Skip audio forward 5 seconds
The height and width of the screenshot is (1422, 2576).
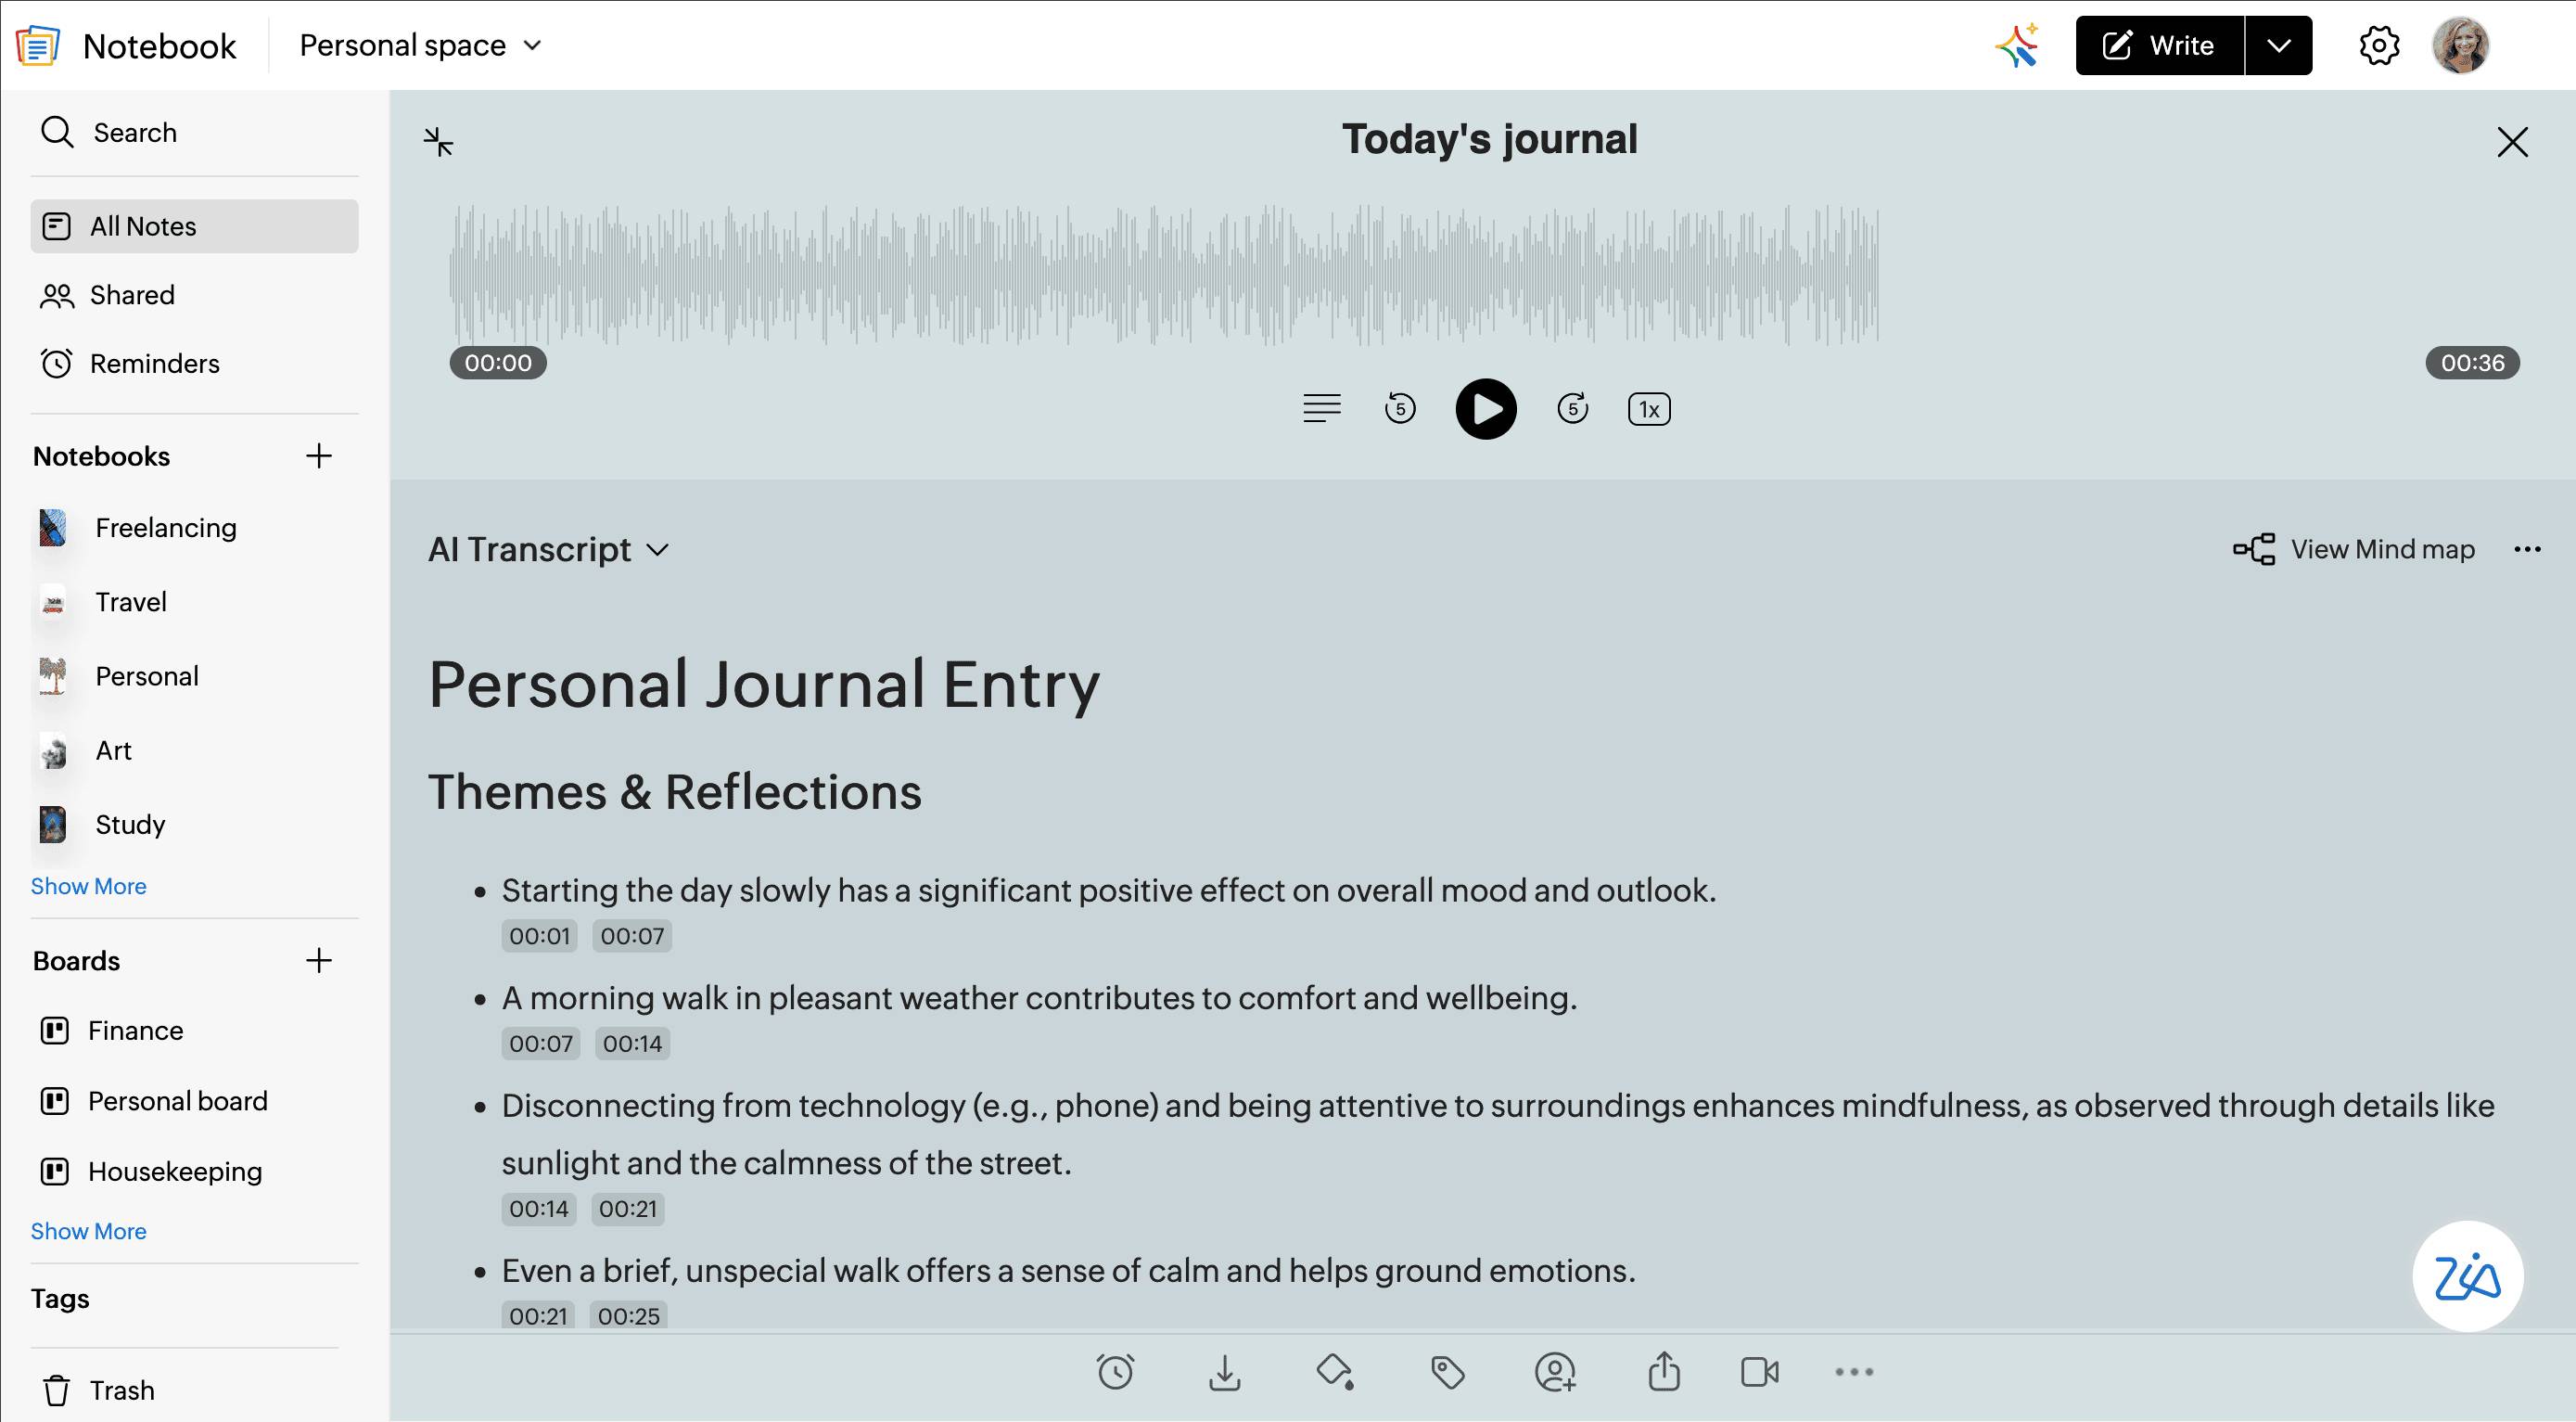[1572, 409]
